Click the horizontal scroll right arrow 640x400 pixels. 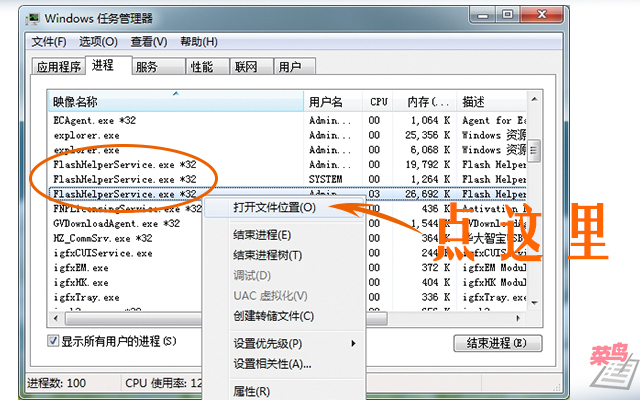(x=518, y=318)
